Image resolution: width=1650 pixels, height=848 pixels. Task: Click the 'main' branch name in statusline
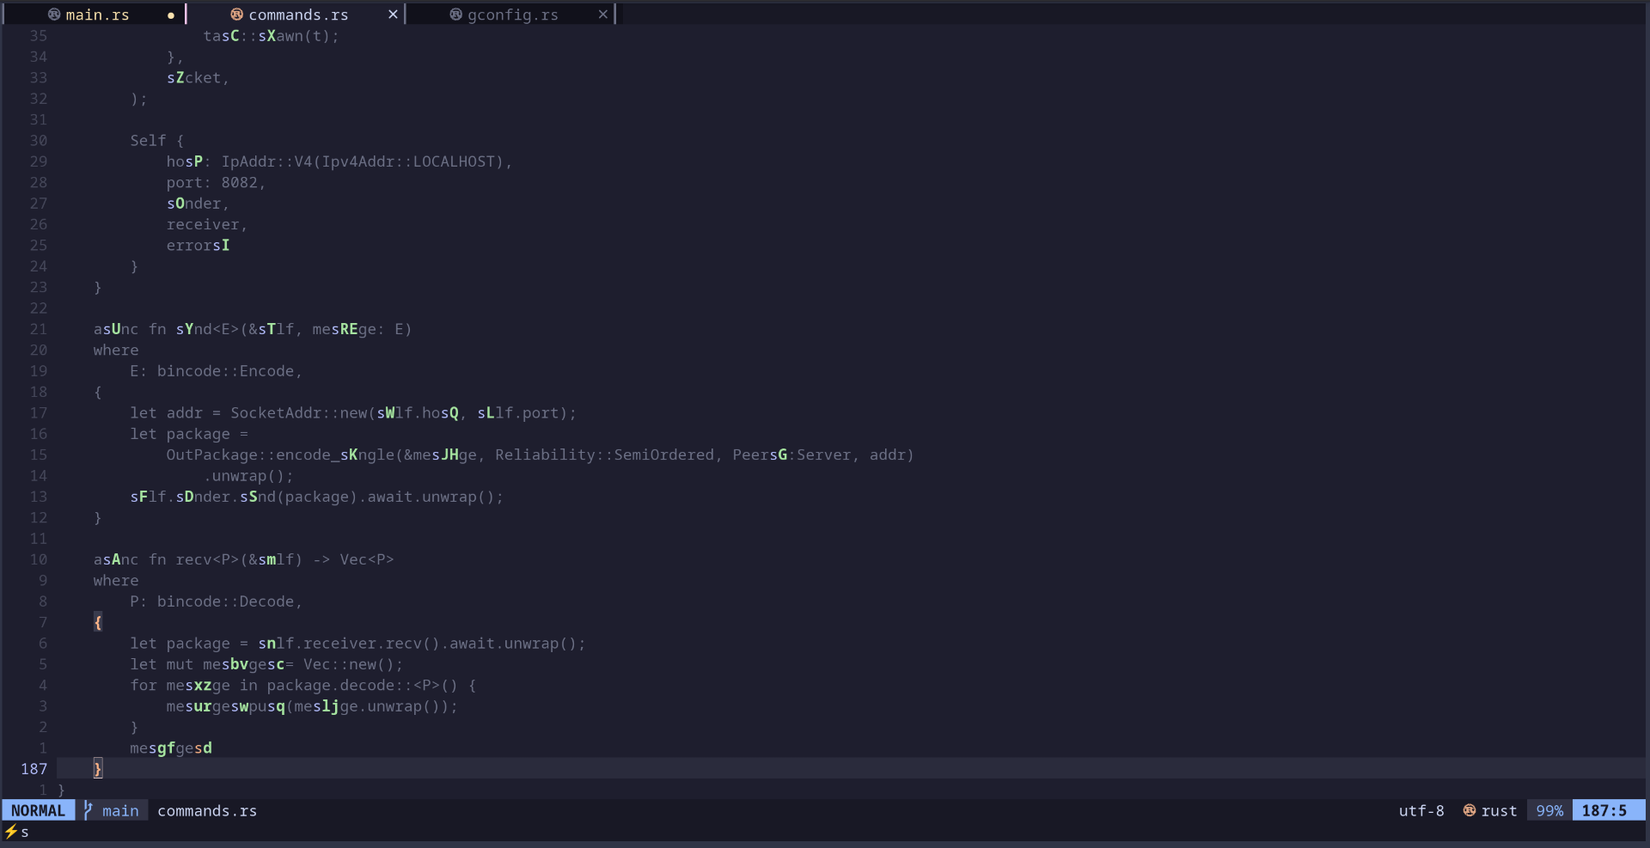pos(120,811)
